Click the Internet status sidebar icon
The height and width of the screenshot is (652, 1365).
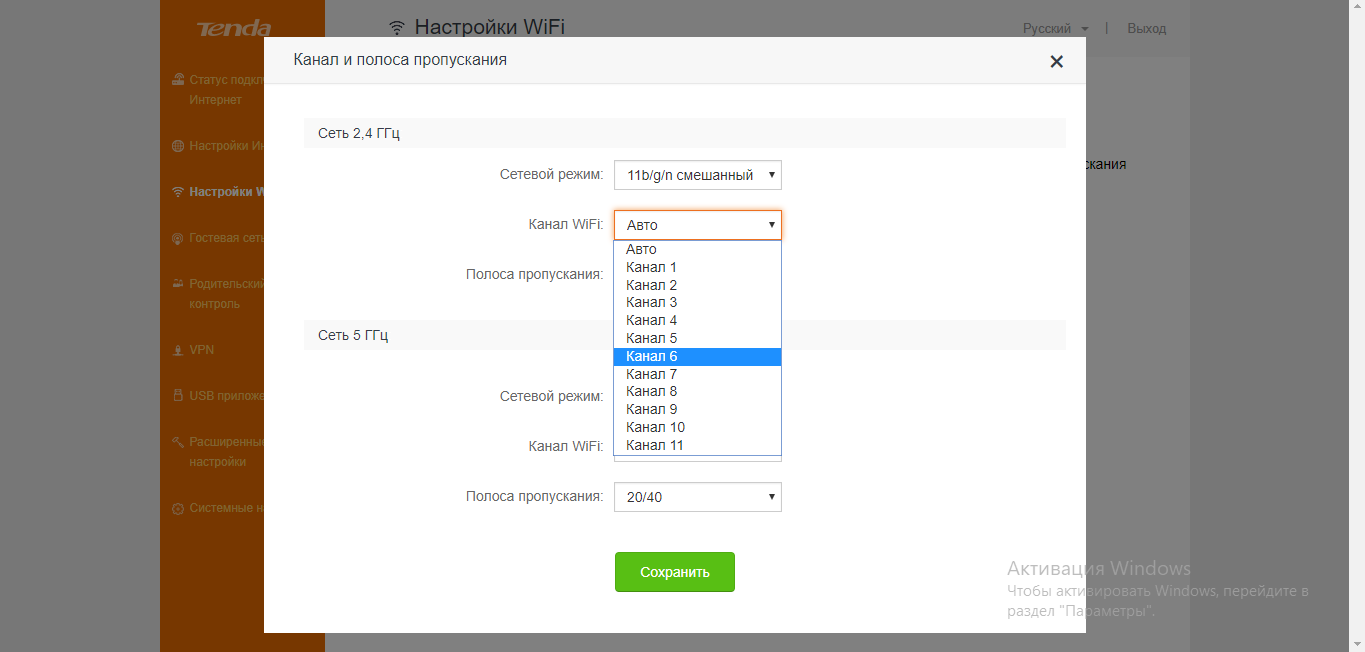tap(178, 80)
